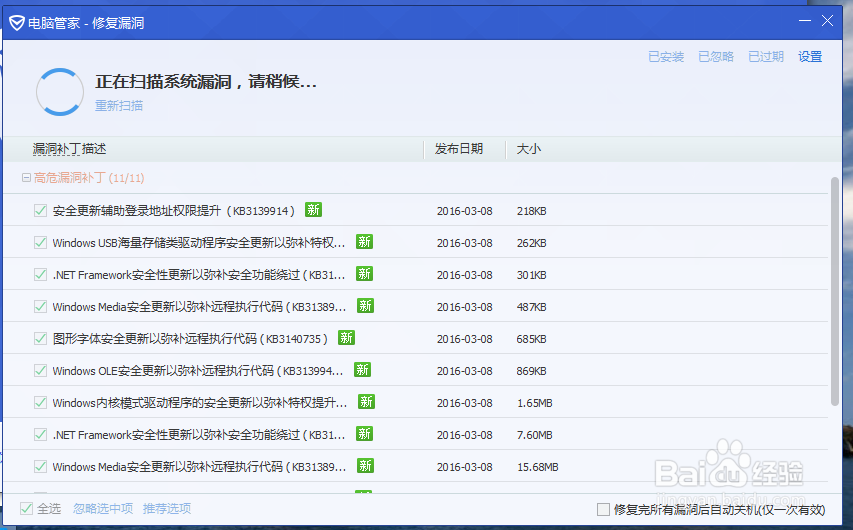Click size value 15.68MB
Screen dimensions: 853x530
pos(537,467)
